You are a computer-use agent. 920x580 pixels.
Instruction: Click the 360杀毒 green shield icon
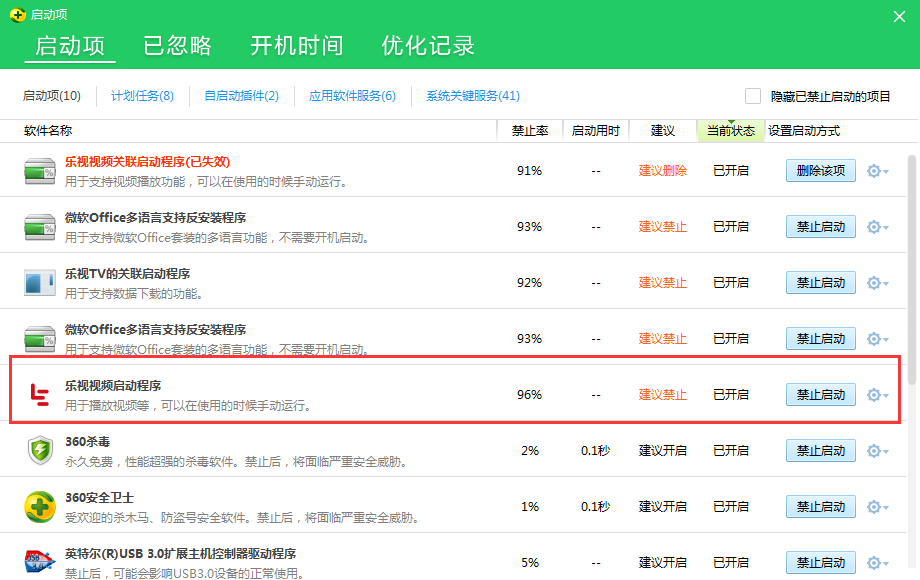pyautogui.click(x=39, y=450)
